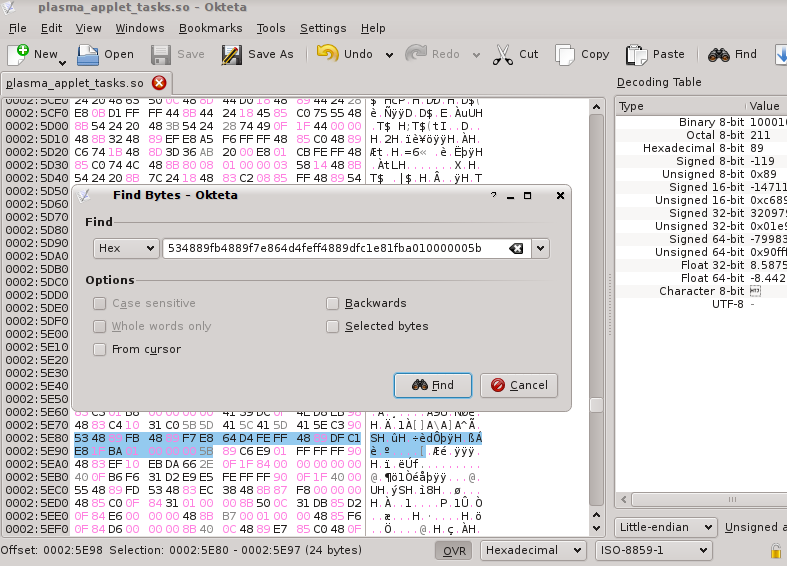Click the Signed 64-bit row
This screenshot has height=566, width=787.
pyautogui.click(x=701, y=239)
